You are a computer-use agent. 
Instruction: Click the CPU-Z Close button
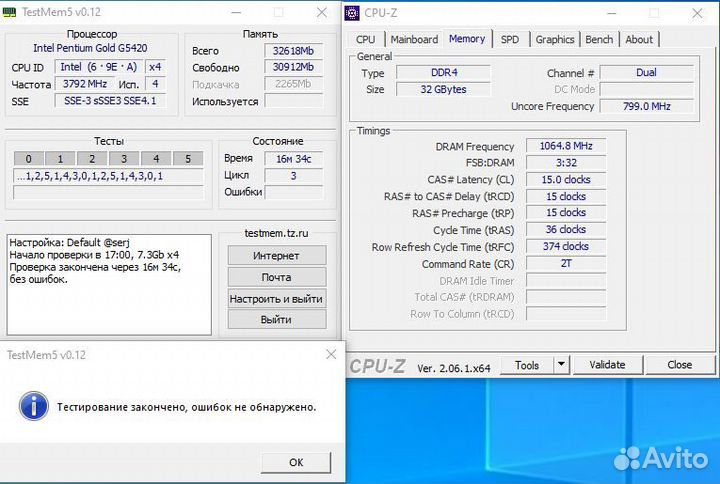click(680, 365)
